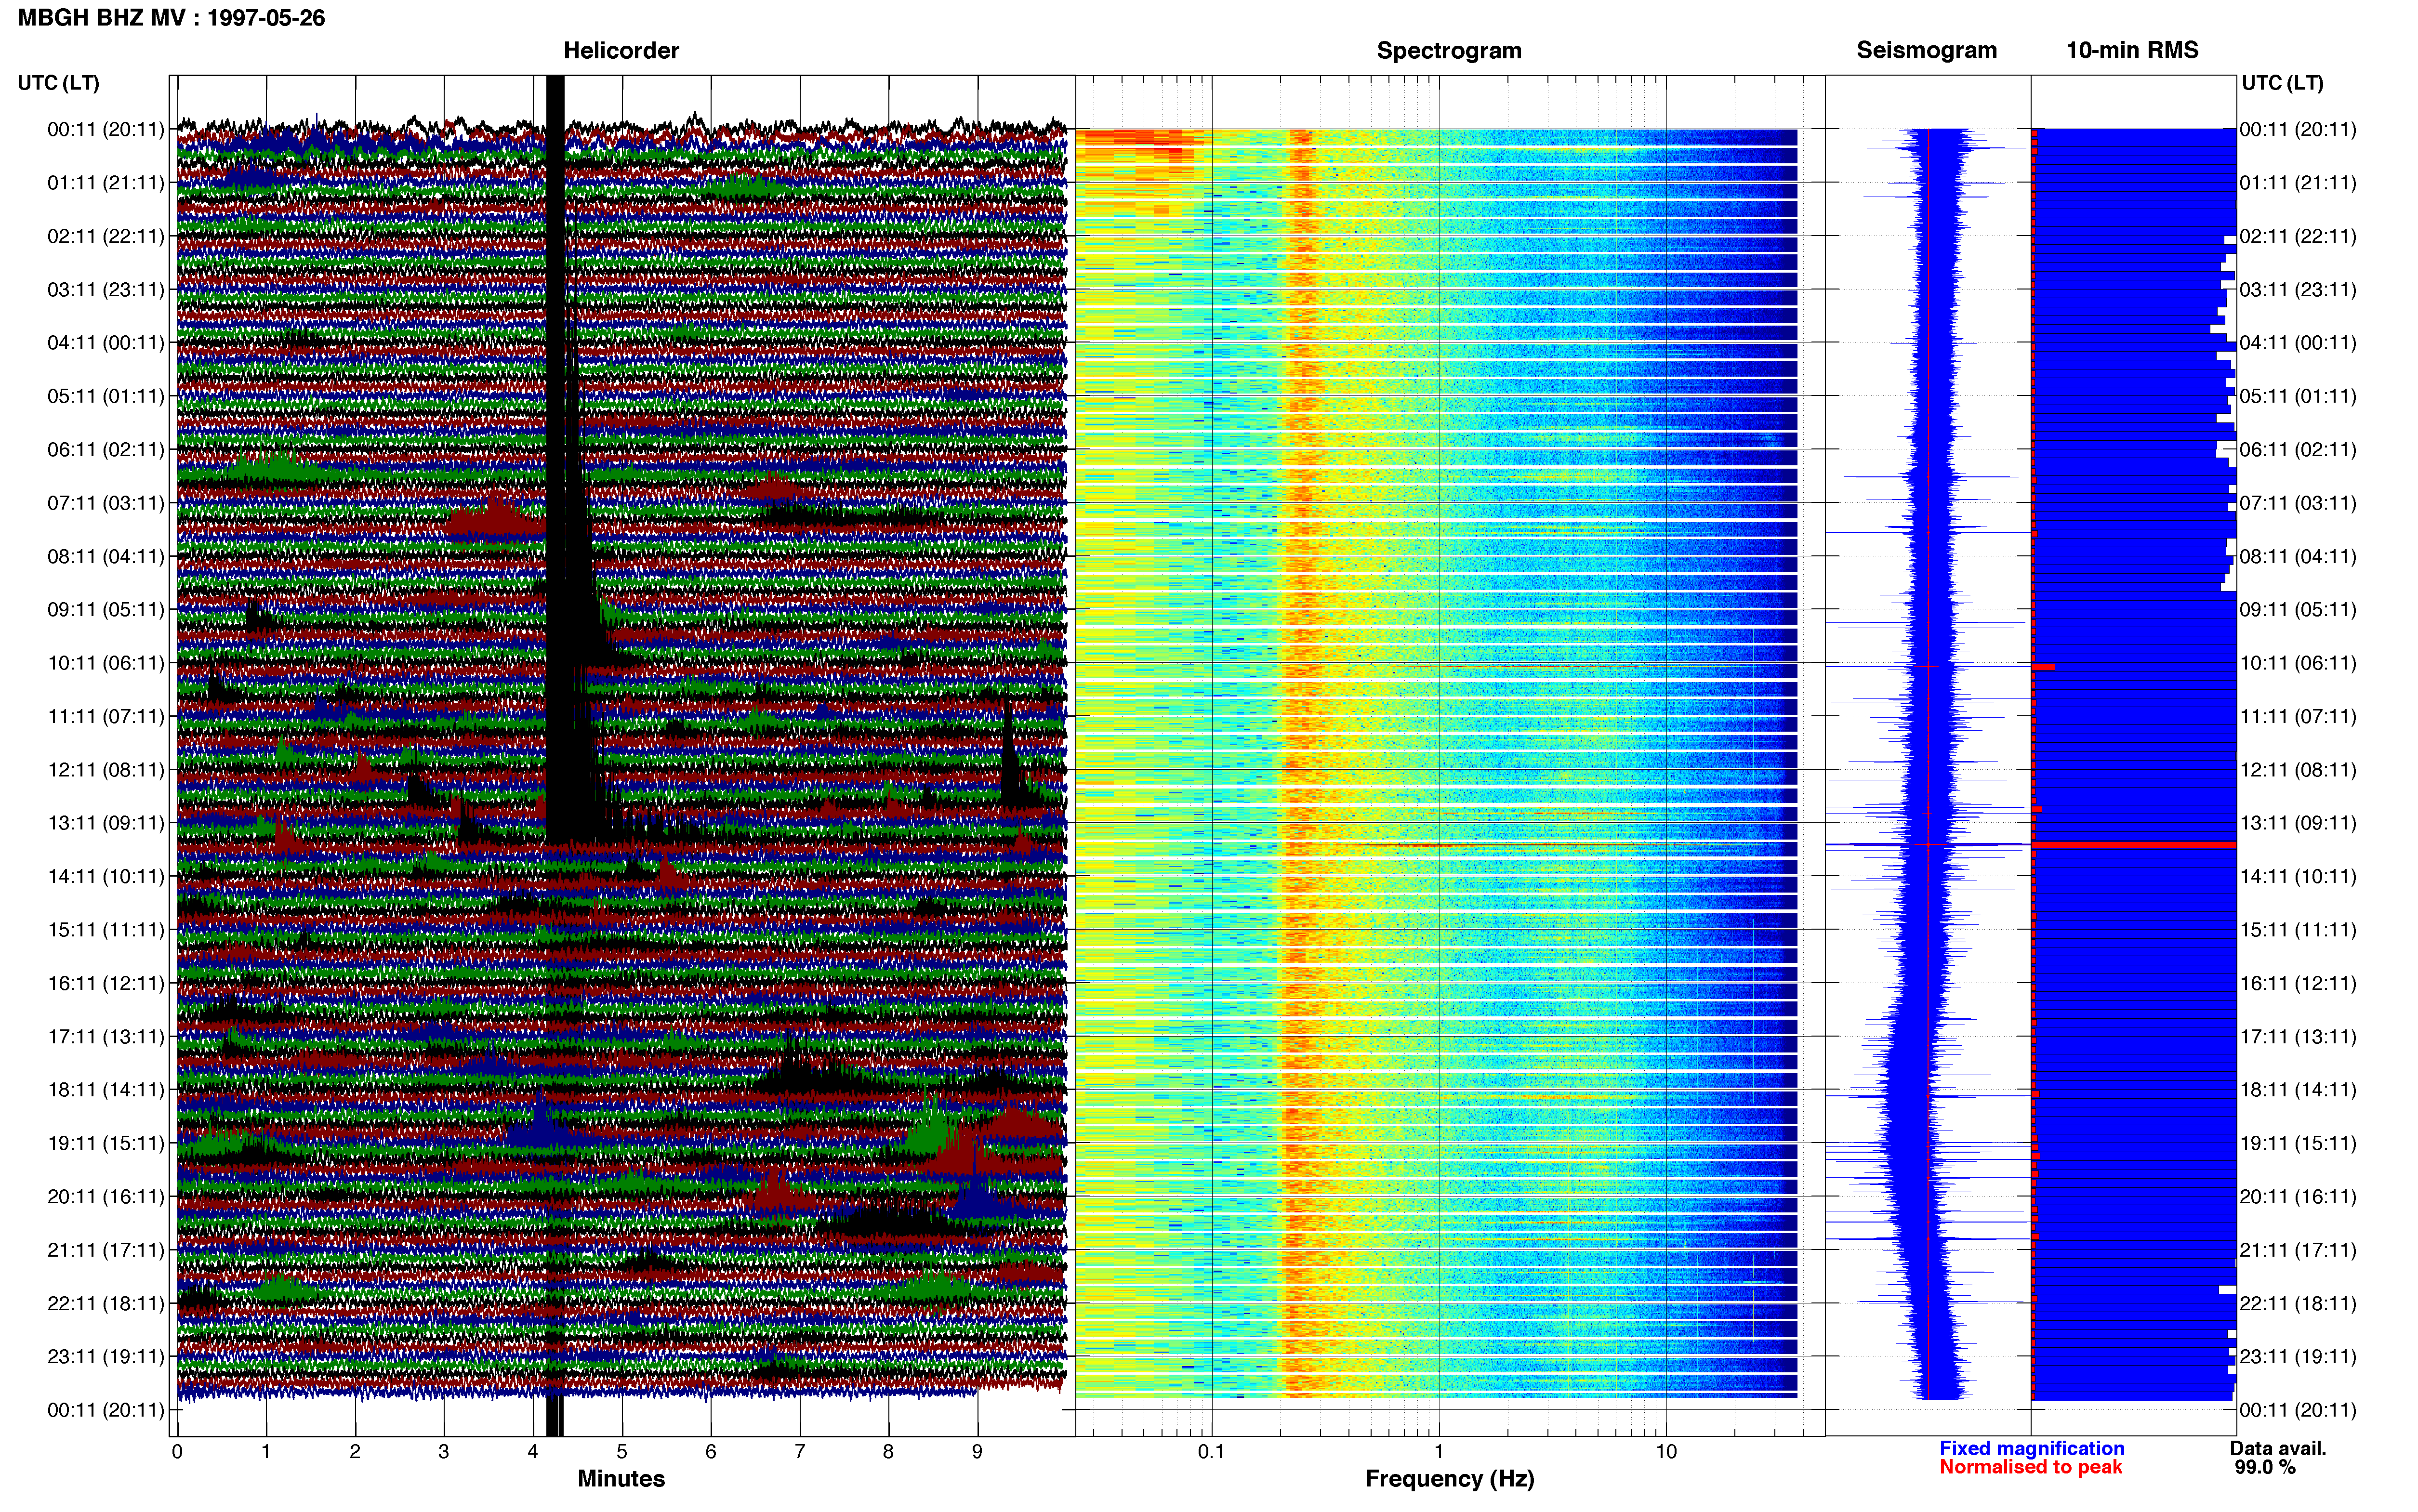Click the 0 tick on the Minutes axis

(177, 1452)
